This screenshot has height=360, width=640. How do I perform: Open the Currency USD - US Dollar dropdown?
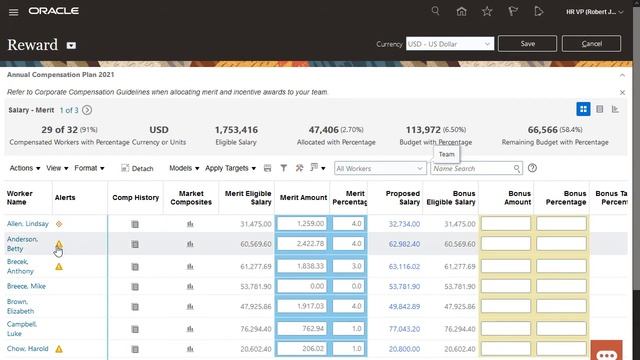(x=450, y=44)
